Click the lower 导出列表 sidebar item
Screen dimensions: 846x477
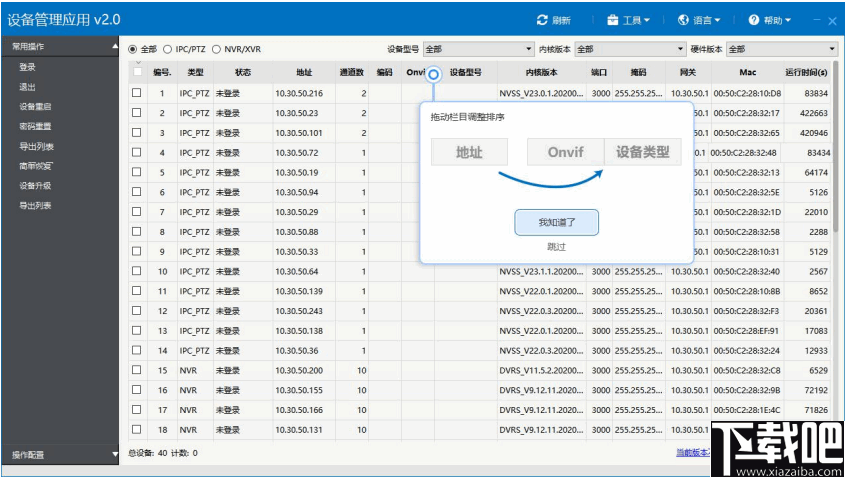[x=36, y=206]
